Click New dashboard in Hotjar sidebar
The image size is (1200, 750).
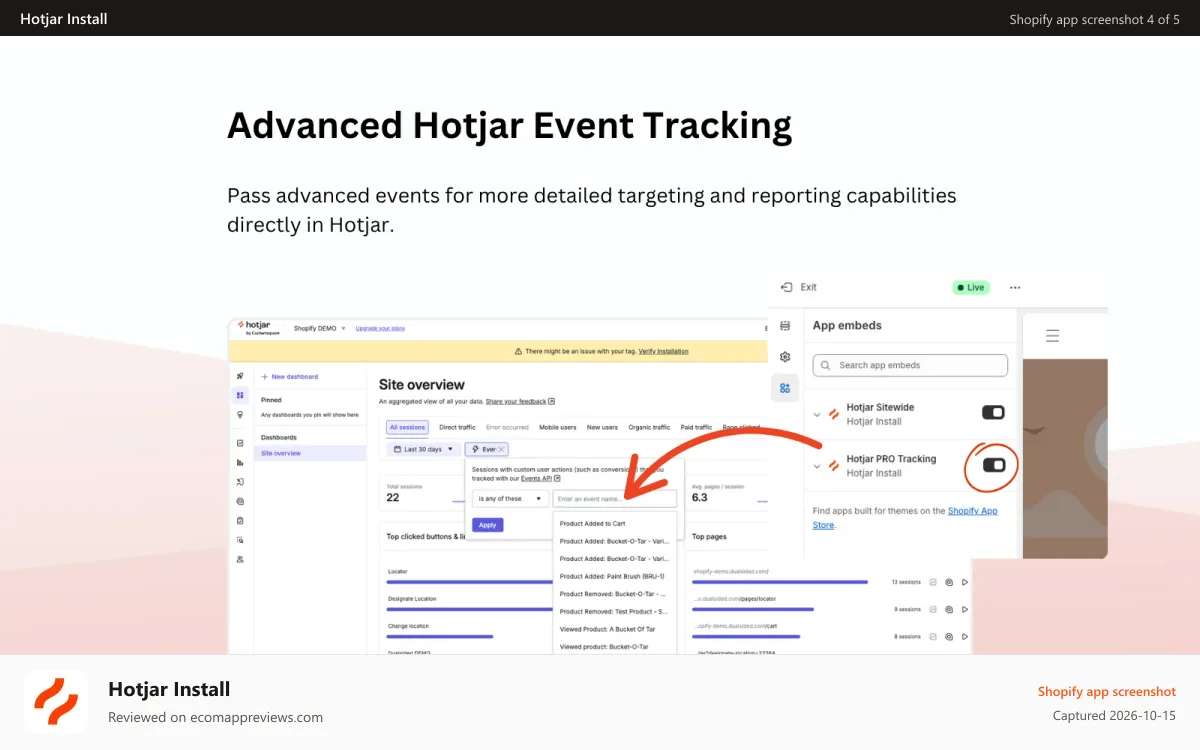pos(290,377)
